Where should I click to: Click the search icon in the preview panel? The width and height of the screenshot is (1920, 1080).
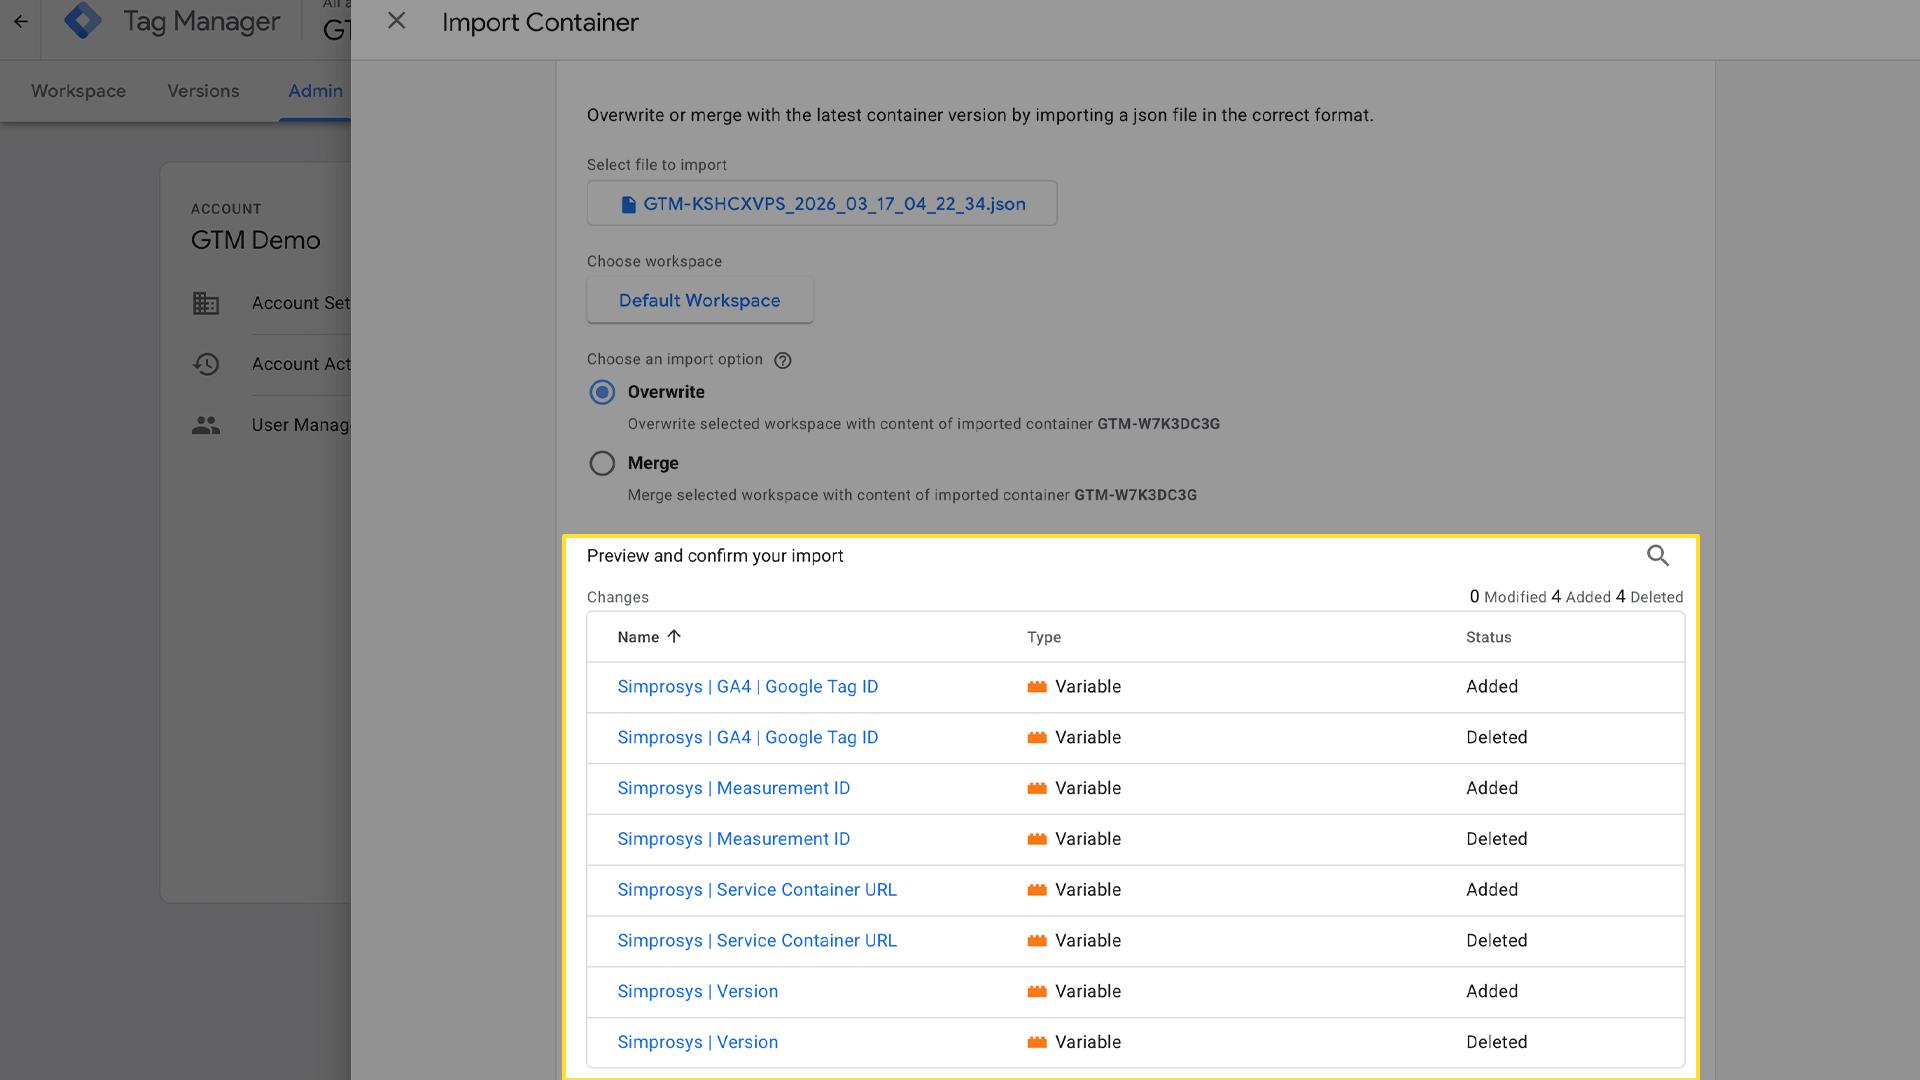click(x=1658, y=555)
